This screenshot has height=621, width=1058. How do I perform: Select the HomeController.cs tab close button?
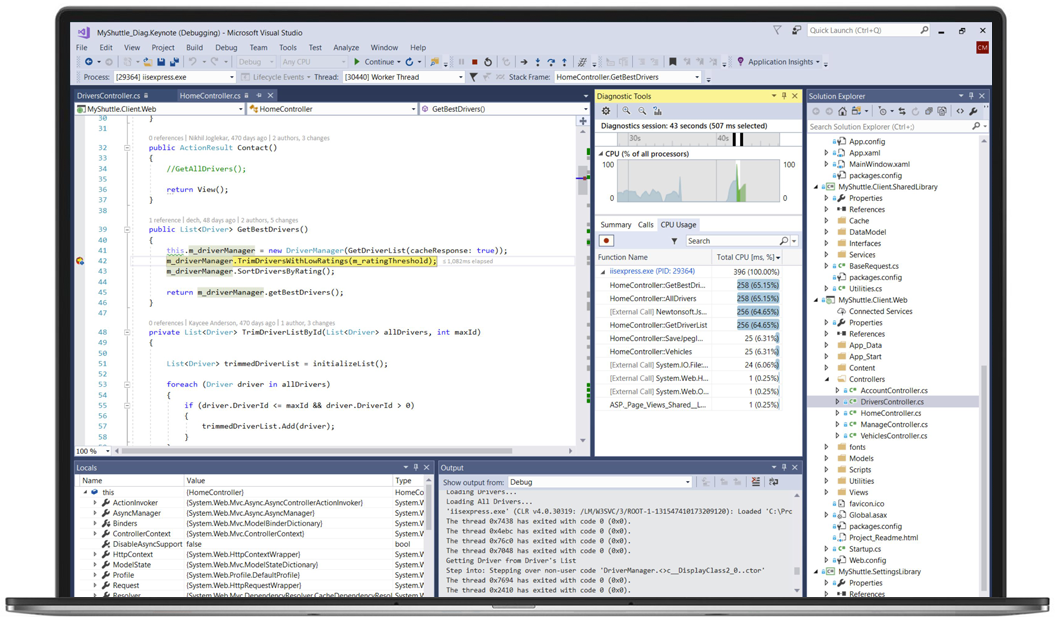(x=270, y=95)
